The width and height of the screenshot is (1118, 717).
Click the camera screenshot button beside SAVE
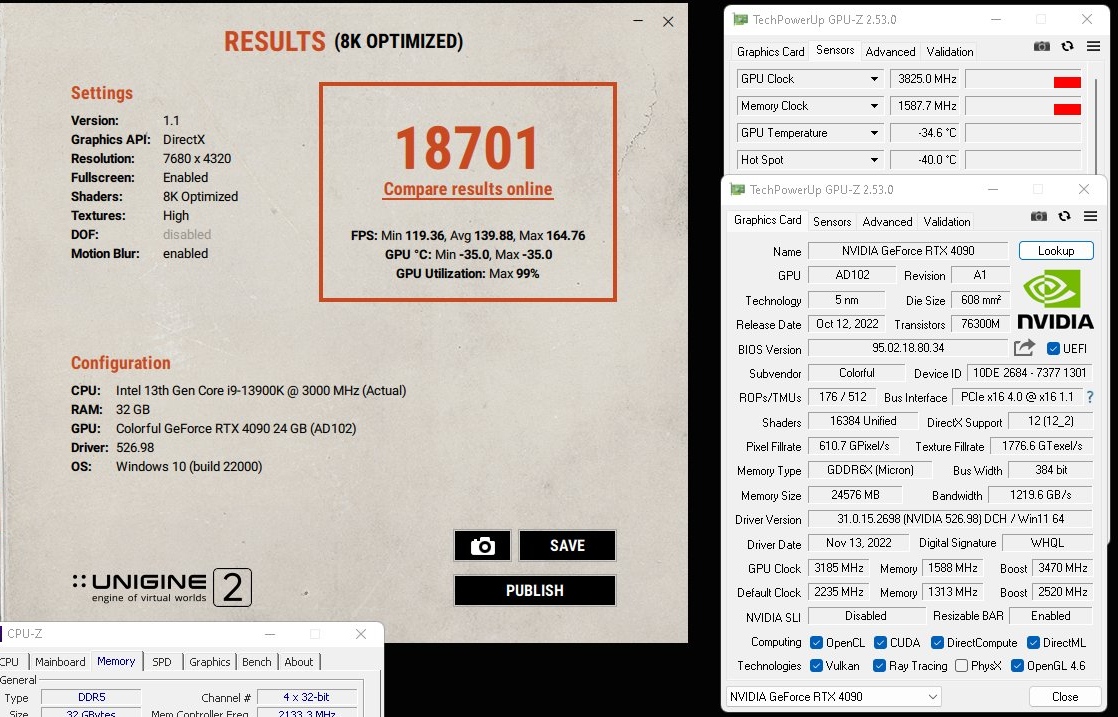click(x=482, y=546)
